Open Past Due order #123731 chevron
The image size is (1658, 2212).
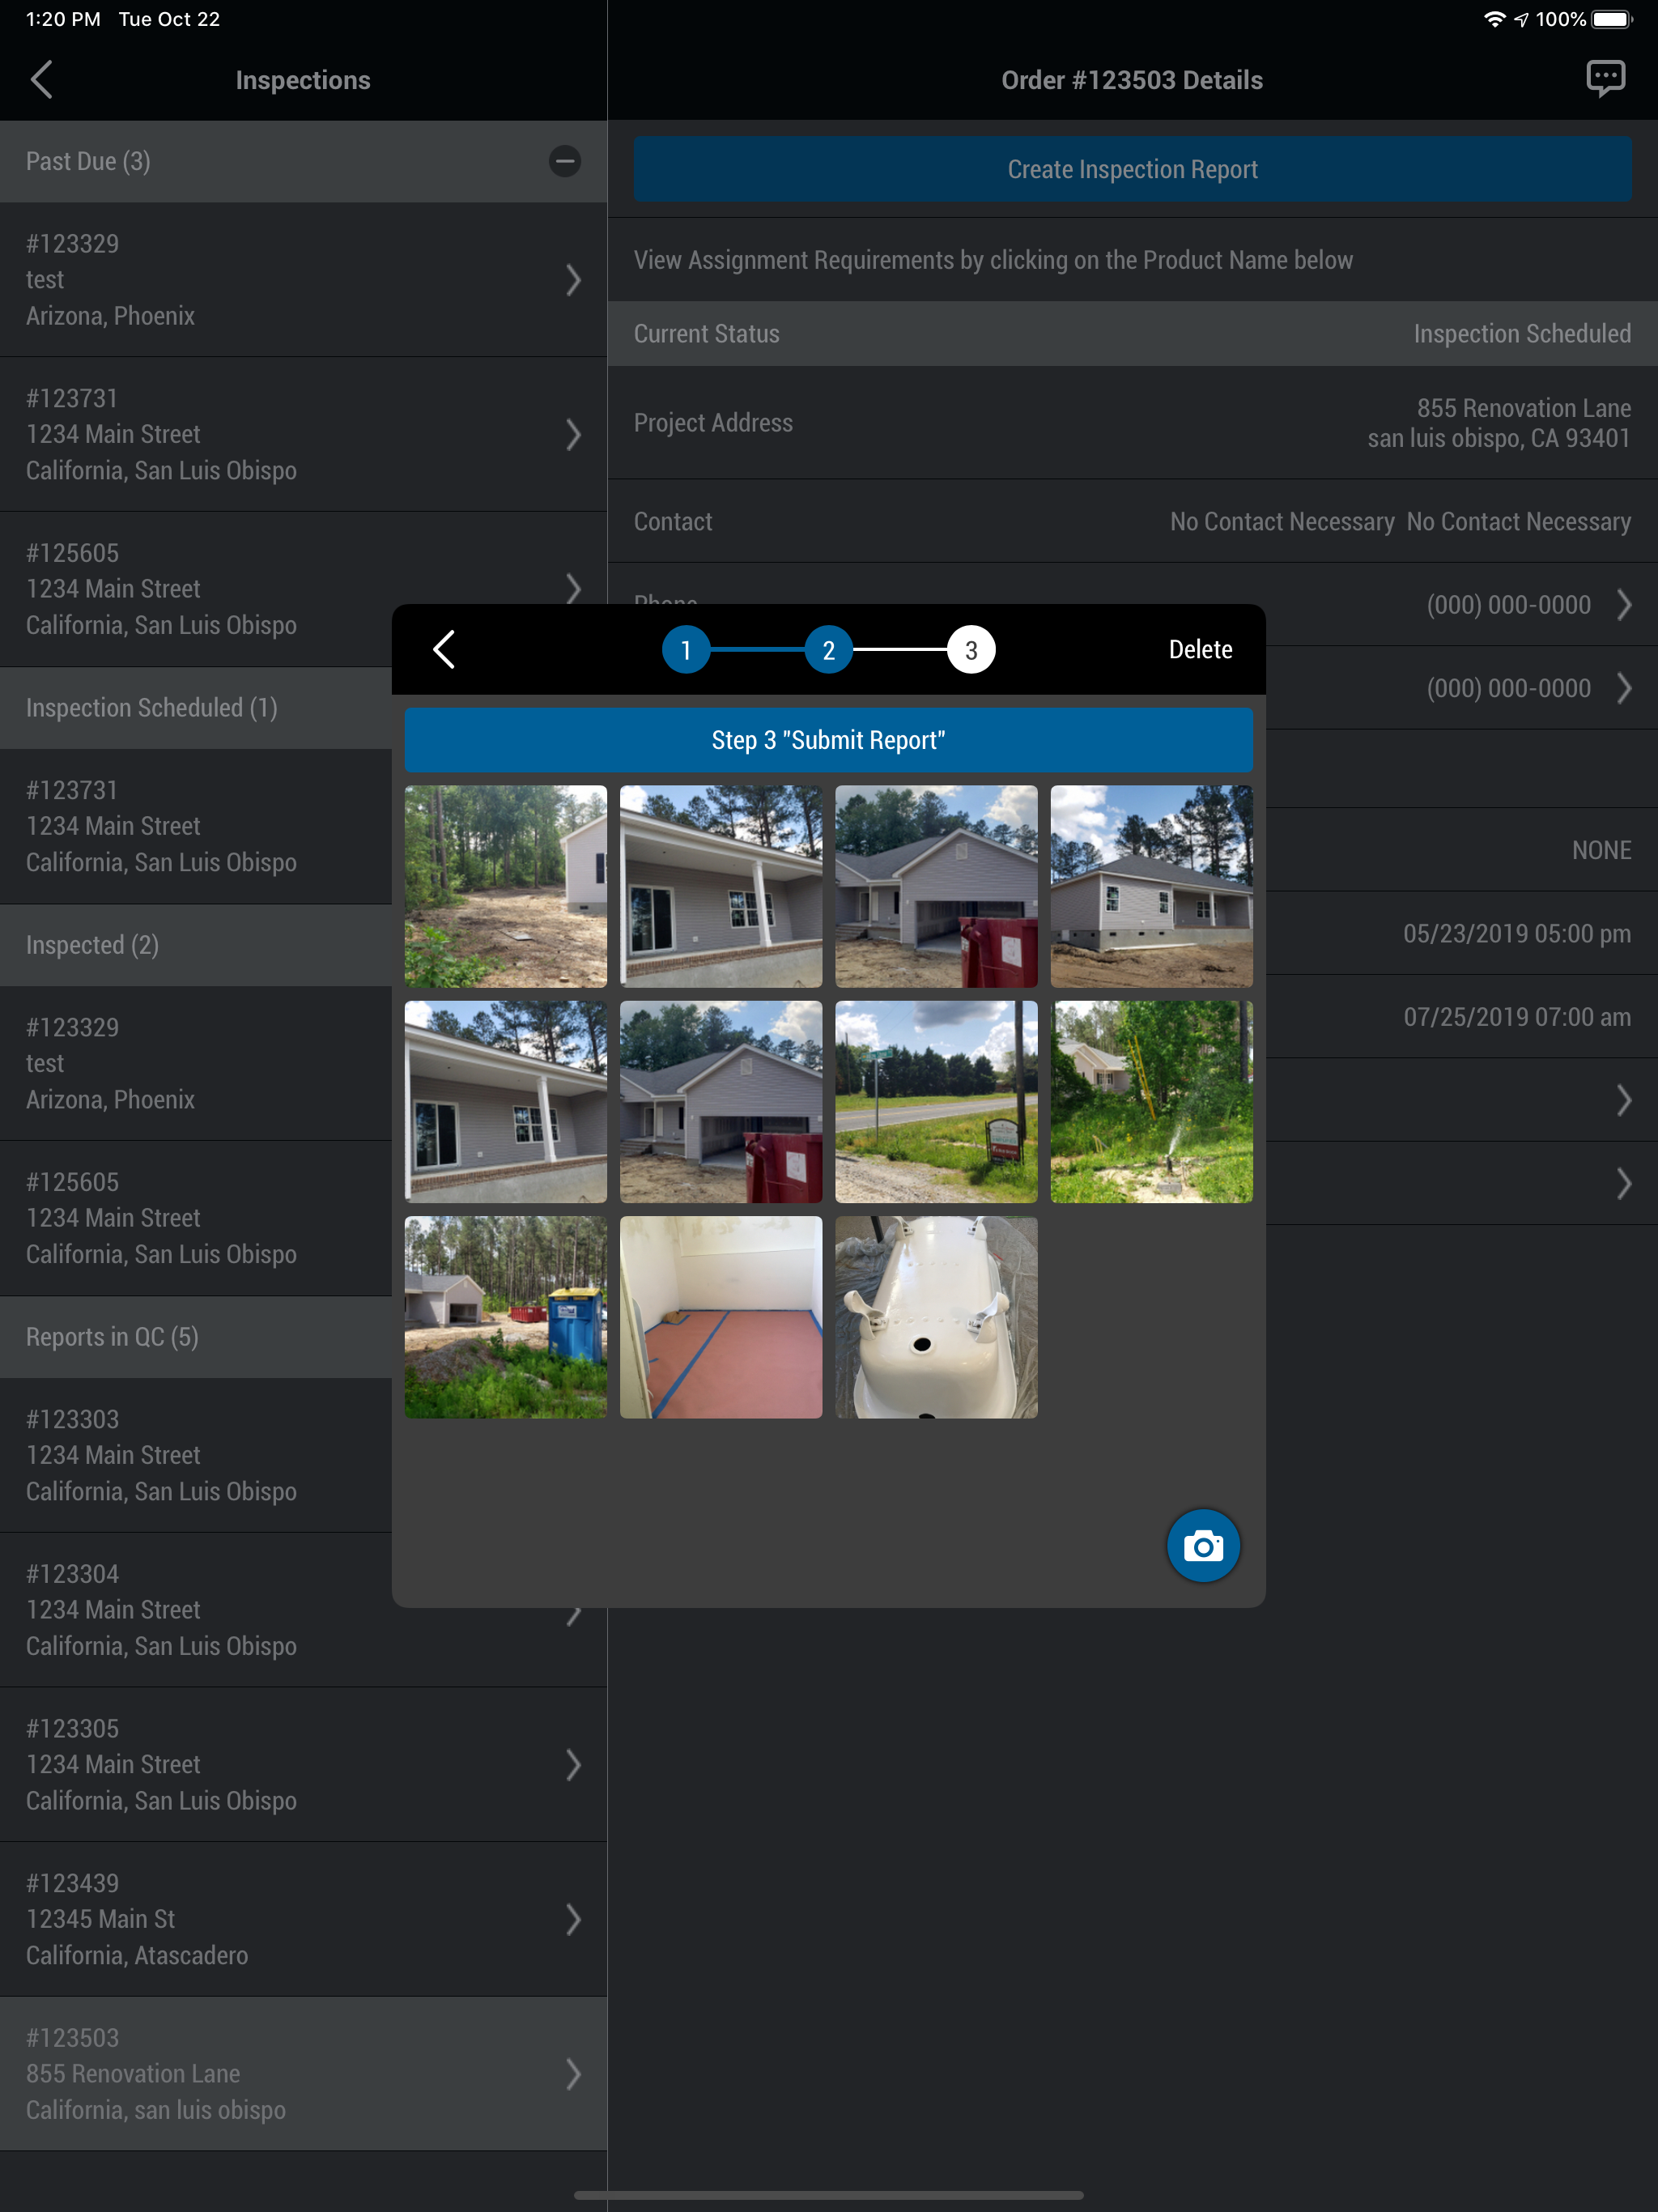pos(573,434)
